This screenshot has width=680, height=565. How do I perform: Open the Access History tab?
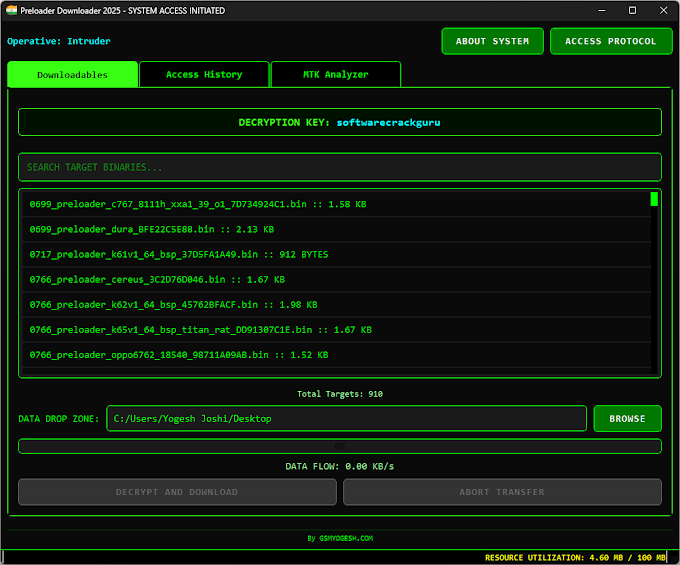pos(204,75)
